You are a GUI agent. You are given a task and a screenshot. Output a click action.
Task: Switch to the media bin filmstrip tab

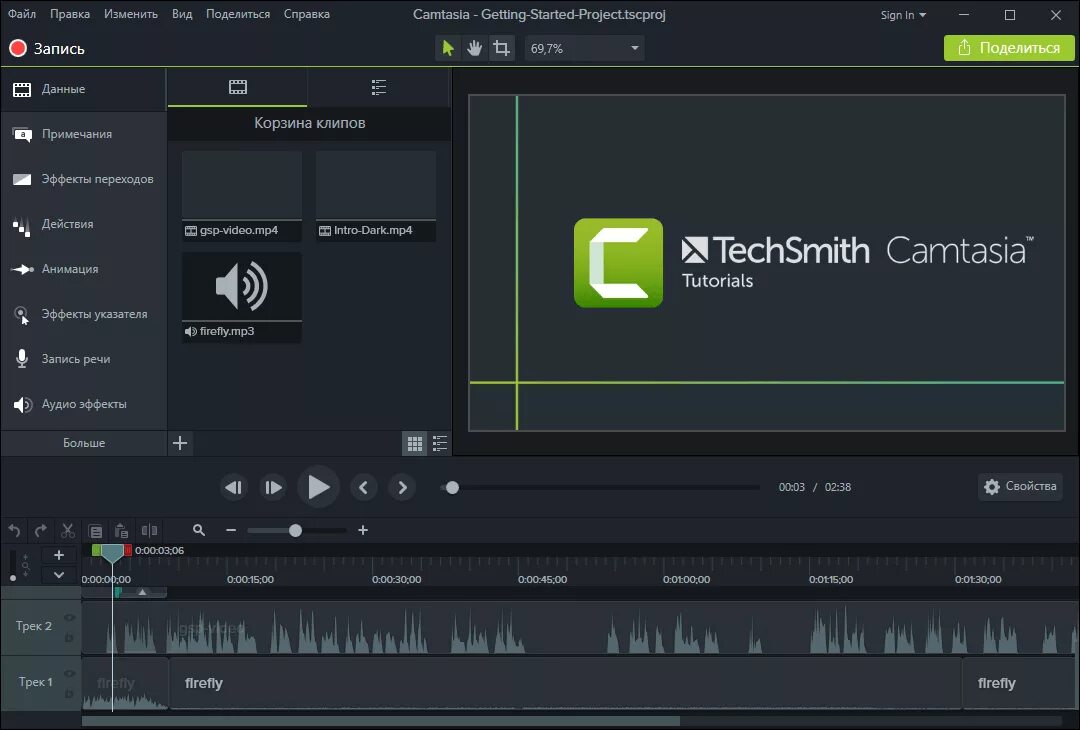pos(238,87)
